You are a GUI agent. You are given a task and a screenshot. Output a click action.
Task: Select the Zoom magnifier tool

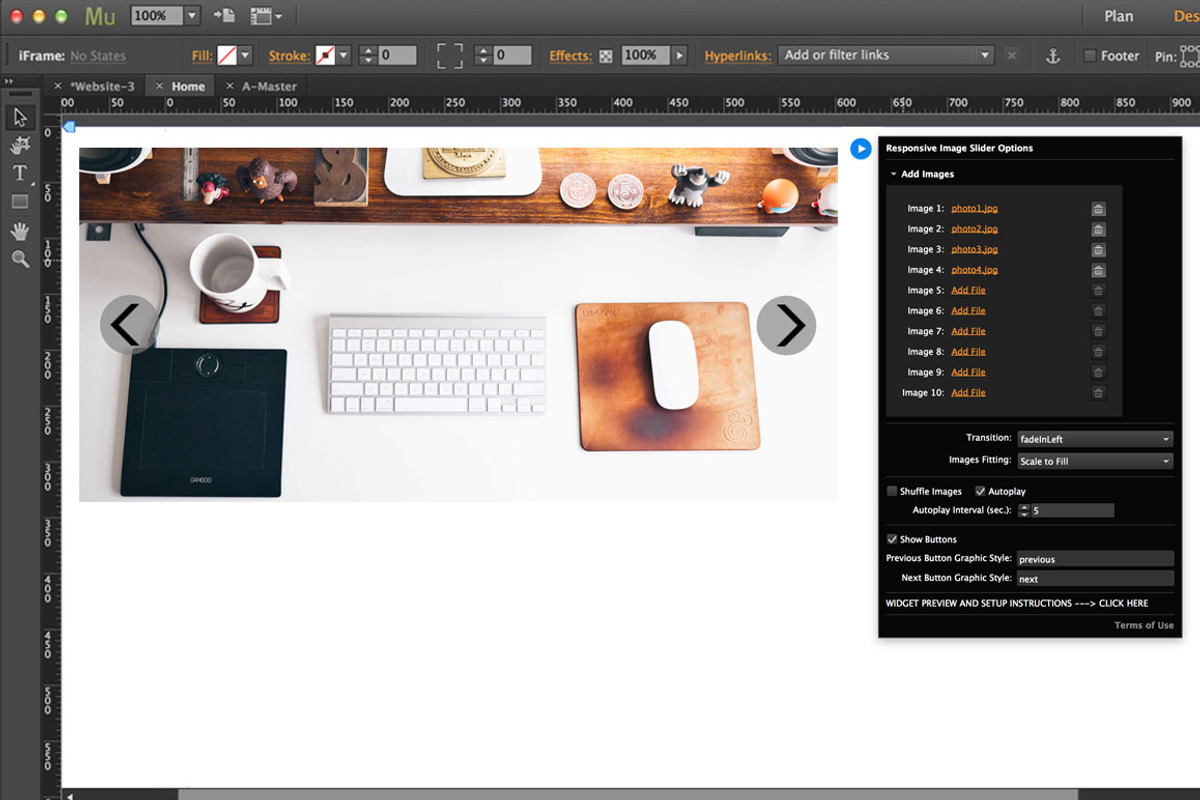pyautogui.click(x=20, y=259)
